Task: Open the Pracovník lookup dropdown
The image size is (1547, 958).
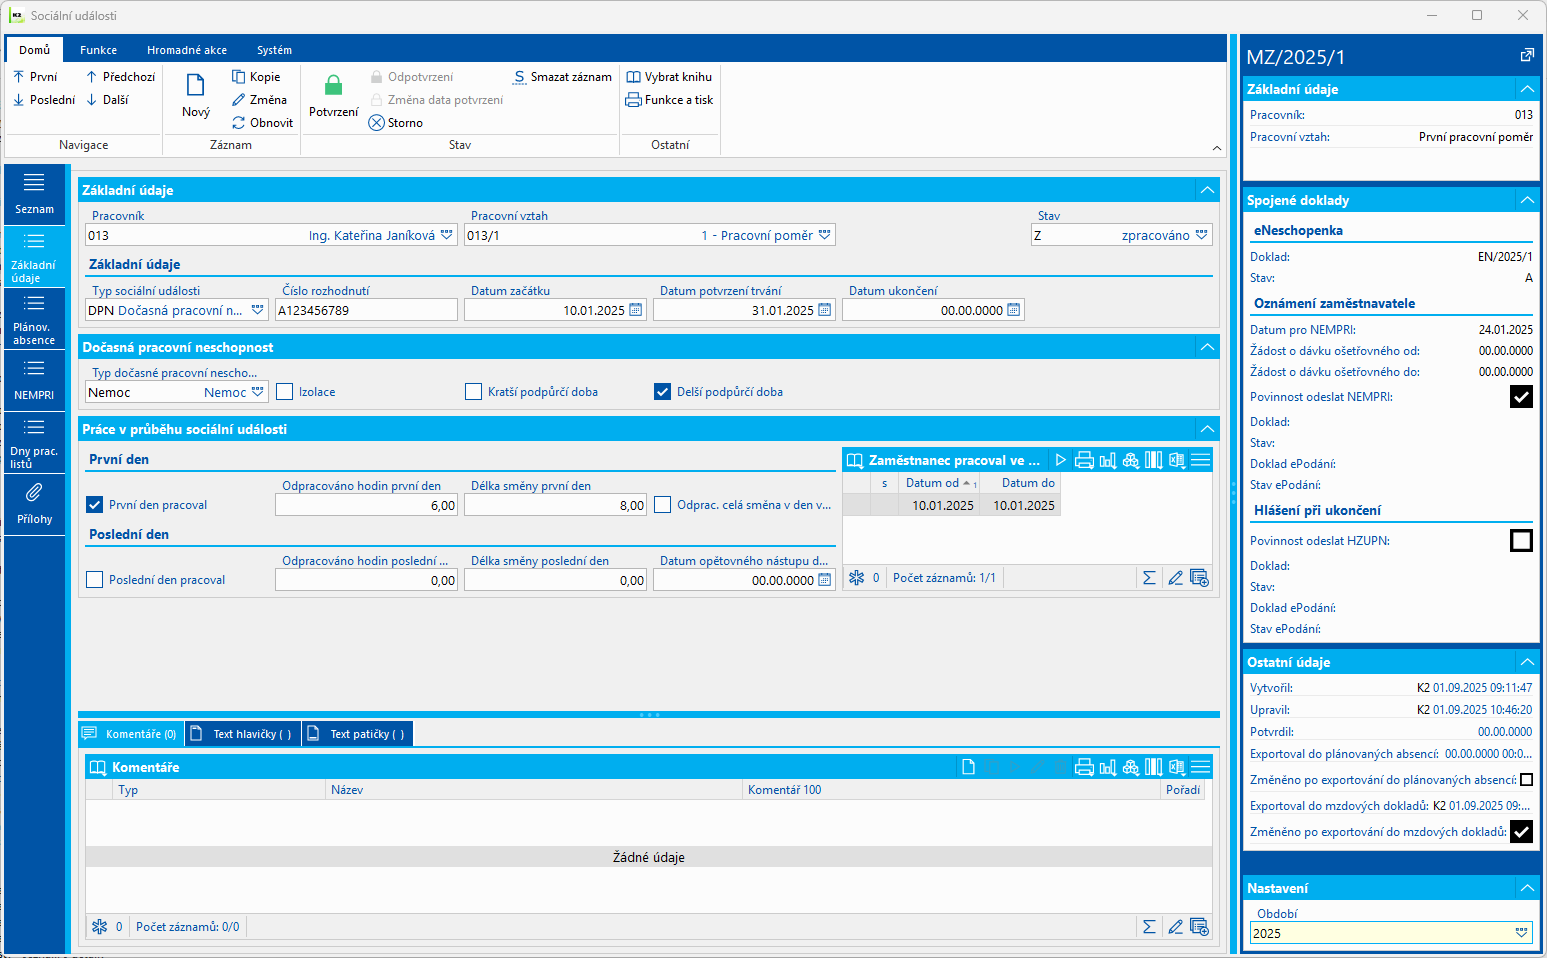Action: pyautogui.click(x=447, y=235)
